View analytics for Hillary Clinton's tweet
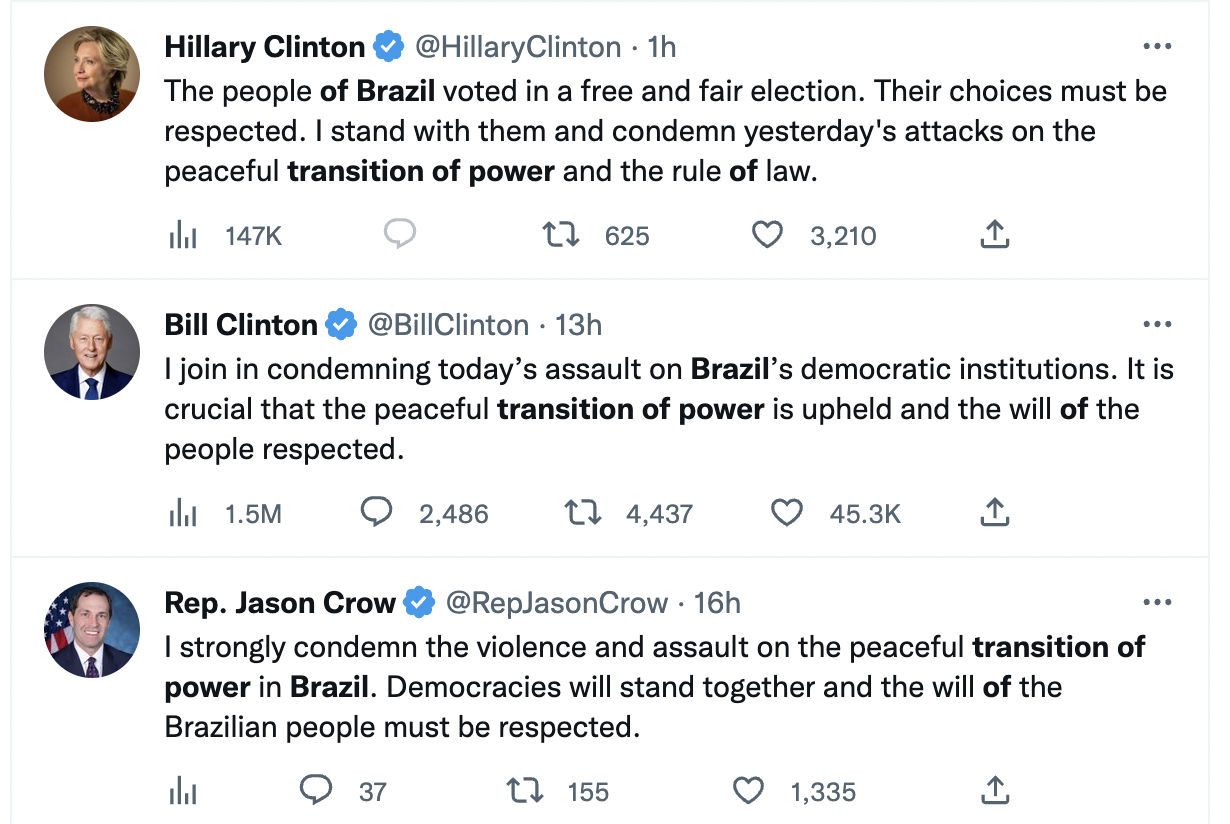This screenshot has height=824, width=1230. [x=181, y=235]
